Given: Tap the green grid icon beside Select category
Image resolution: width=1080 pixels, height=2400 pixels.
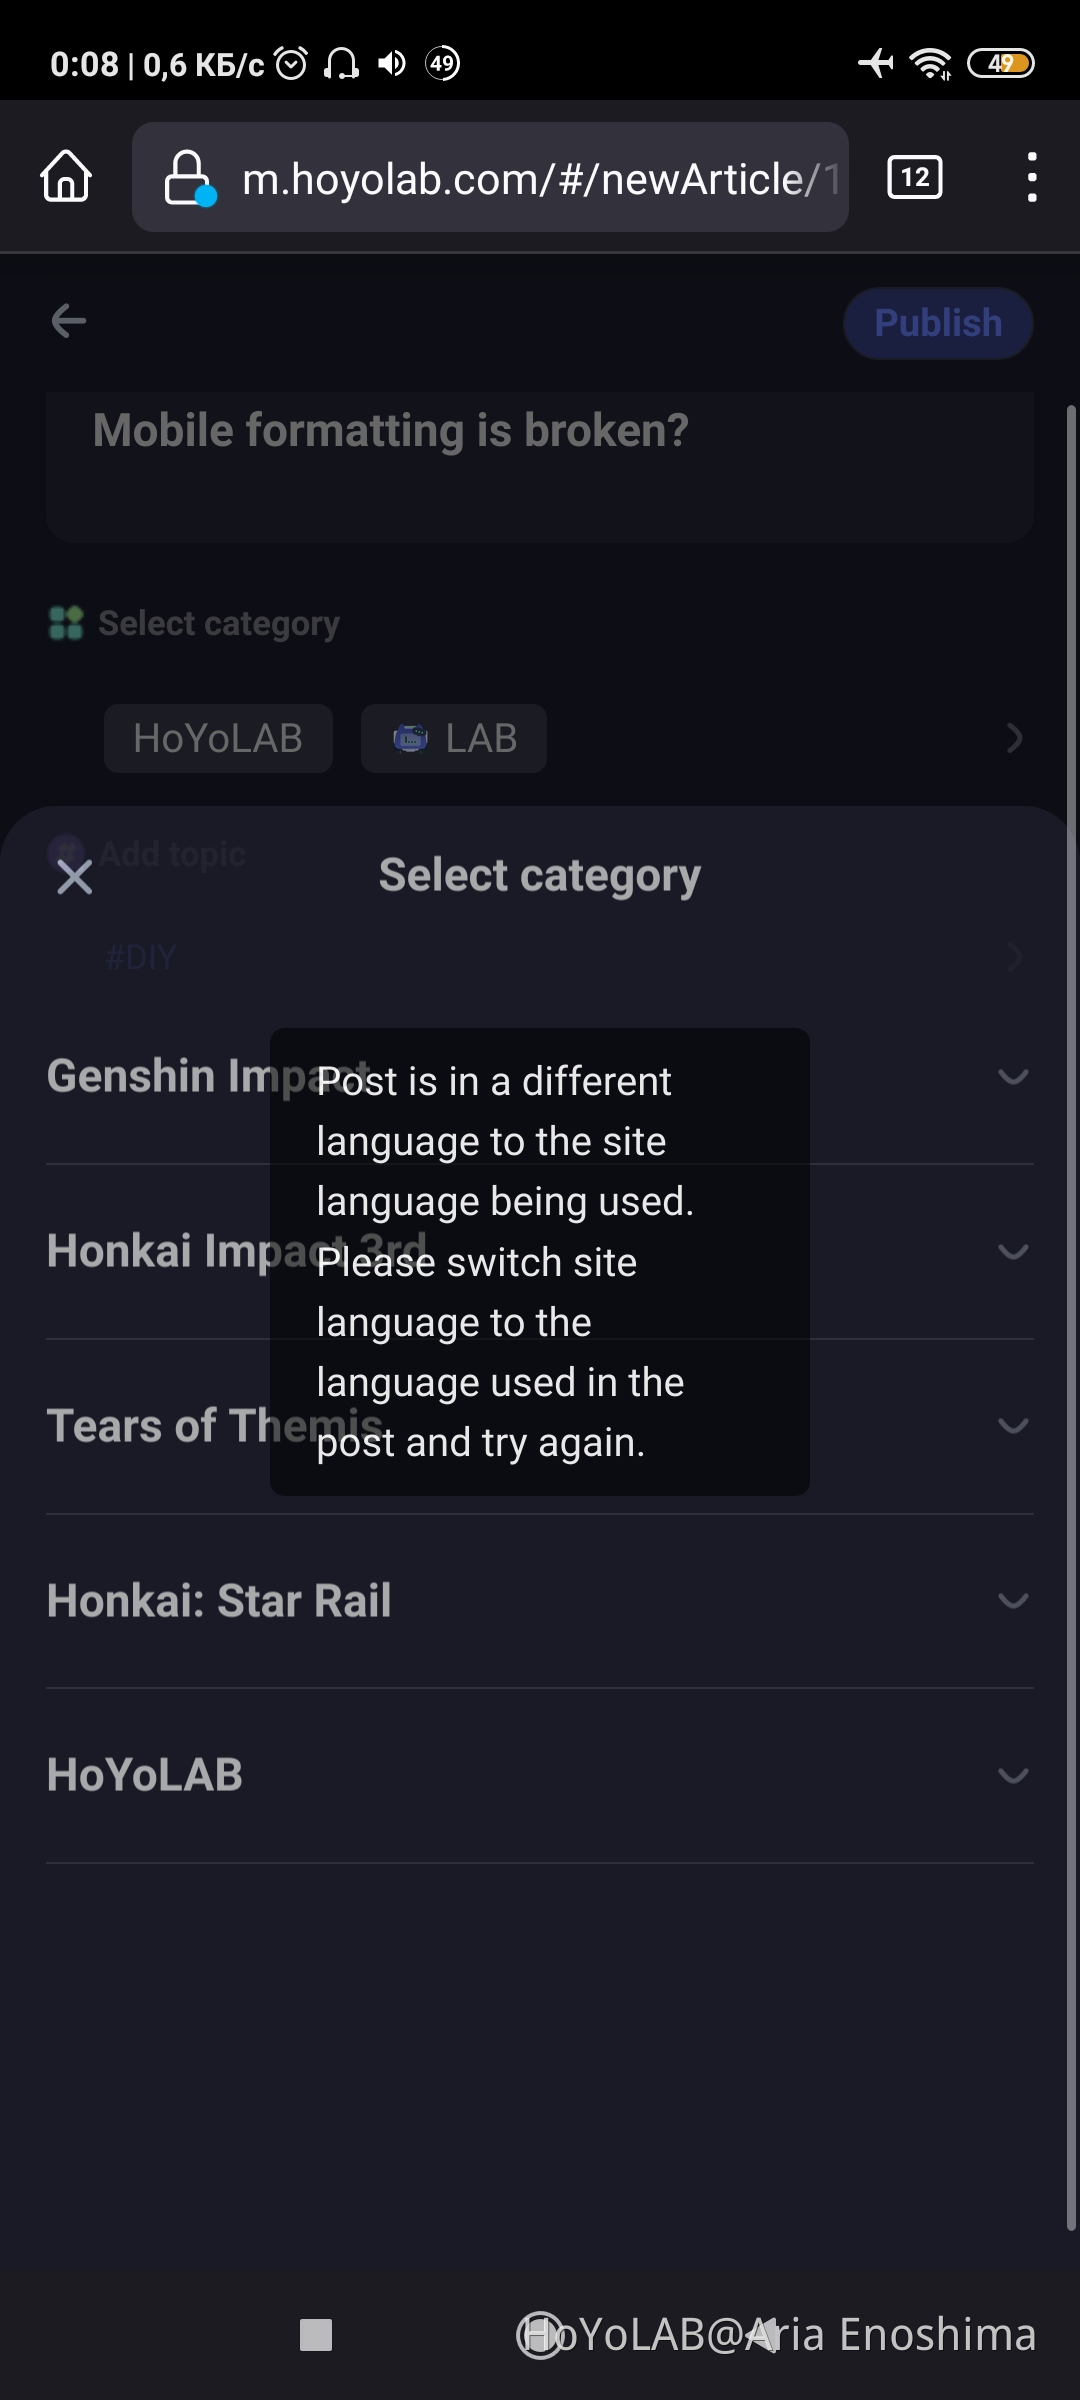Looking at the screenshot, I should tap(64, 622).
